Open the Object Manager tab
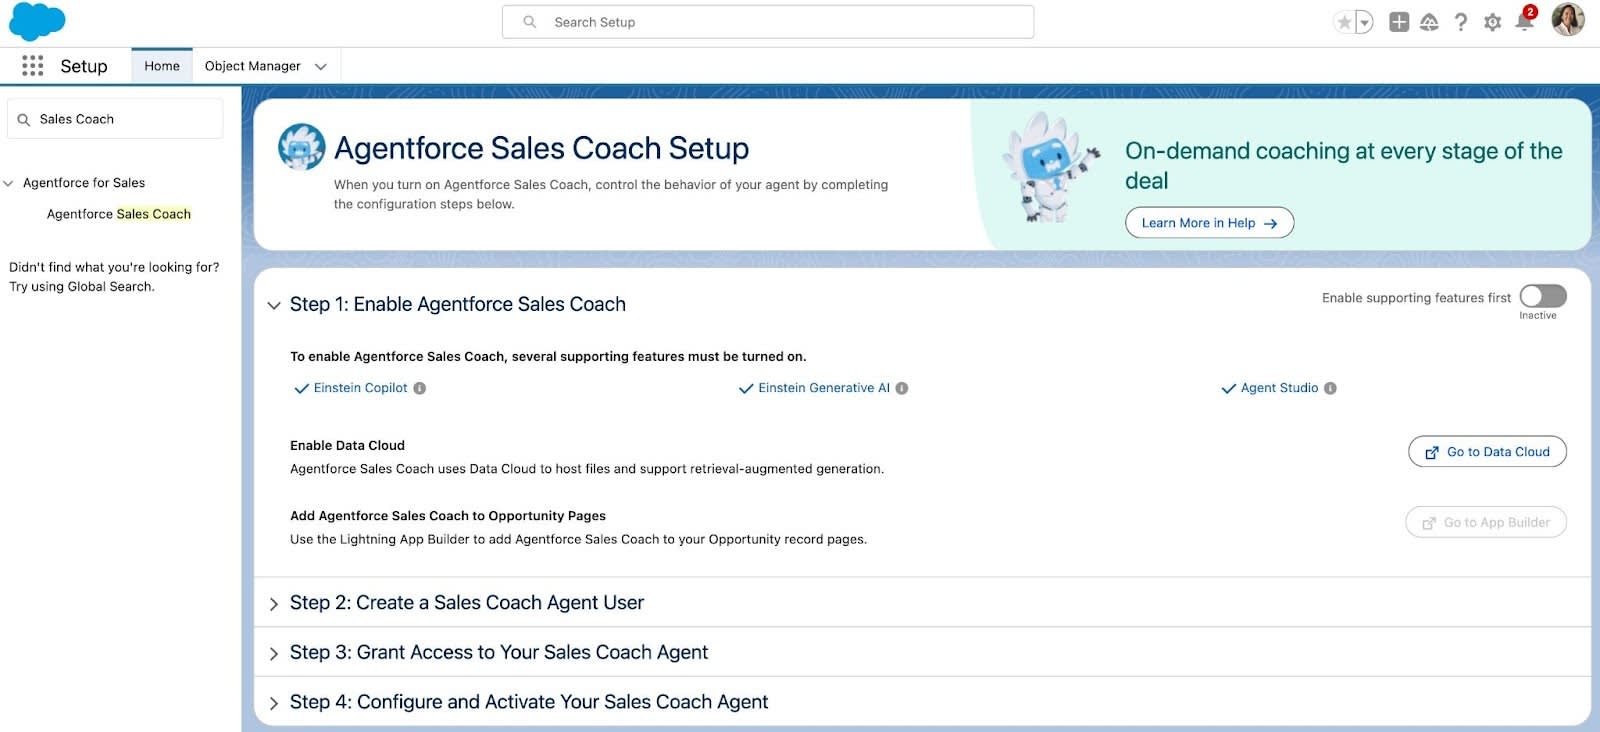This screenshot has height=732, width=1600. coord(252,66)
